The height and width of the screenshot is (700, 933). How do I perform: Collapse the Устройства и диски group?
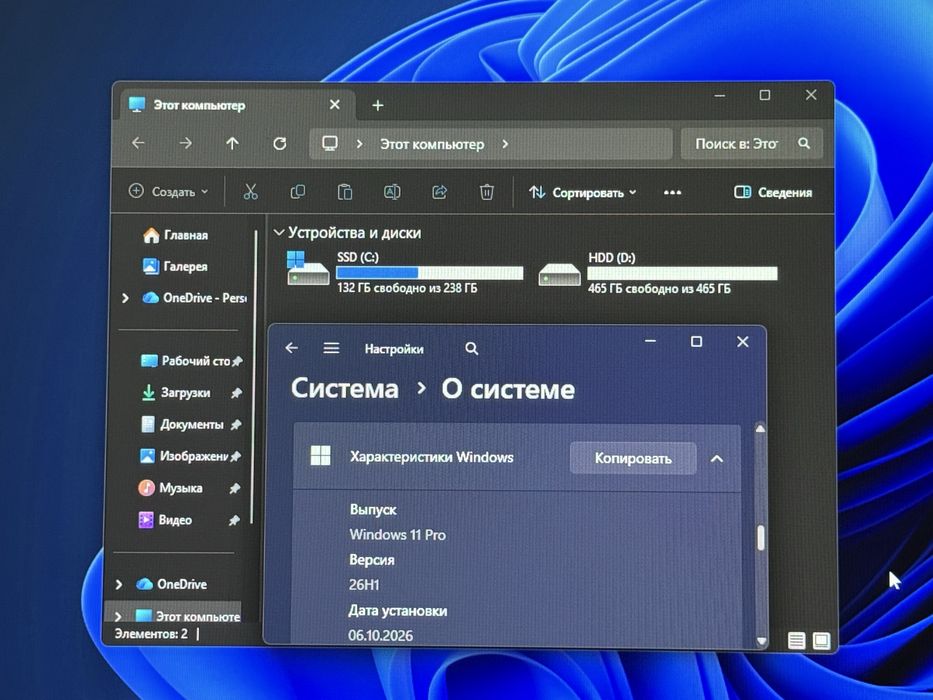click(x=278, y=233)
